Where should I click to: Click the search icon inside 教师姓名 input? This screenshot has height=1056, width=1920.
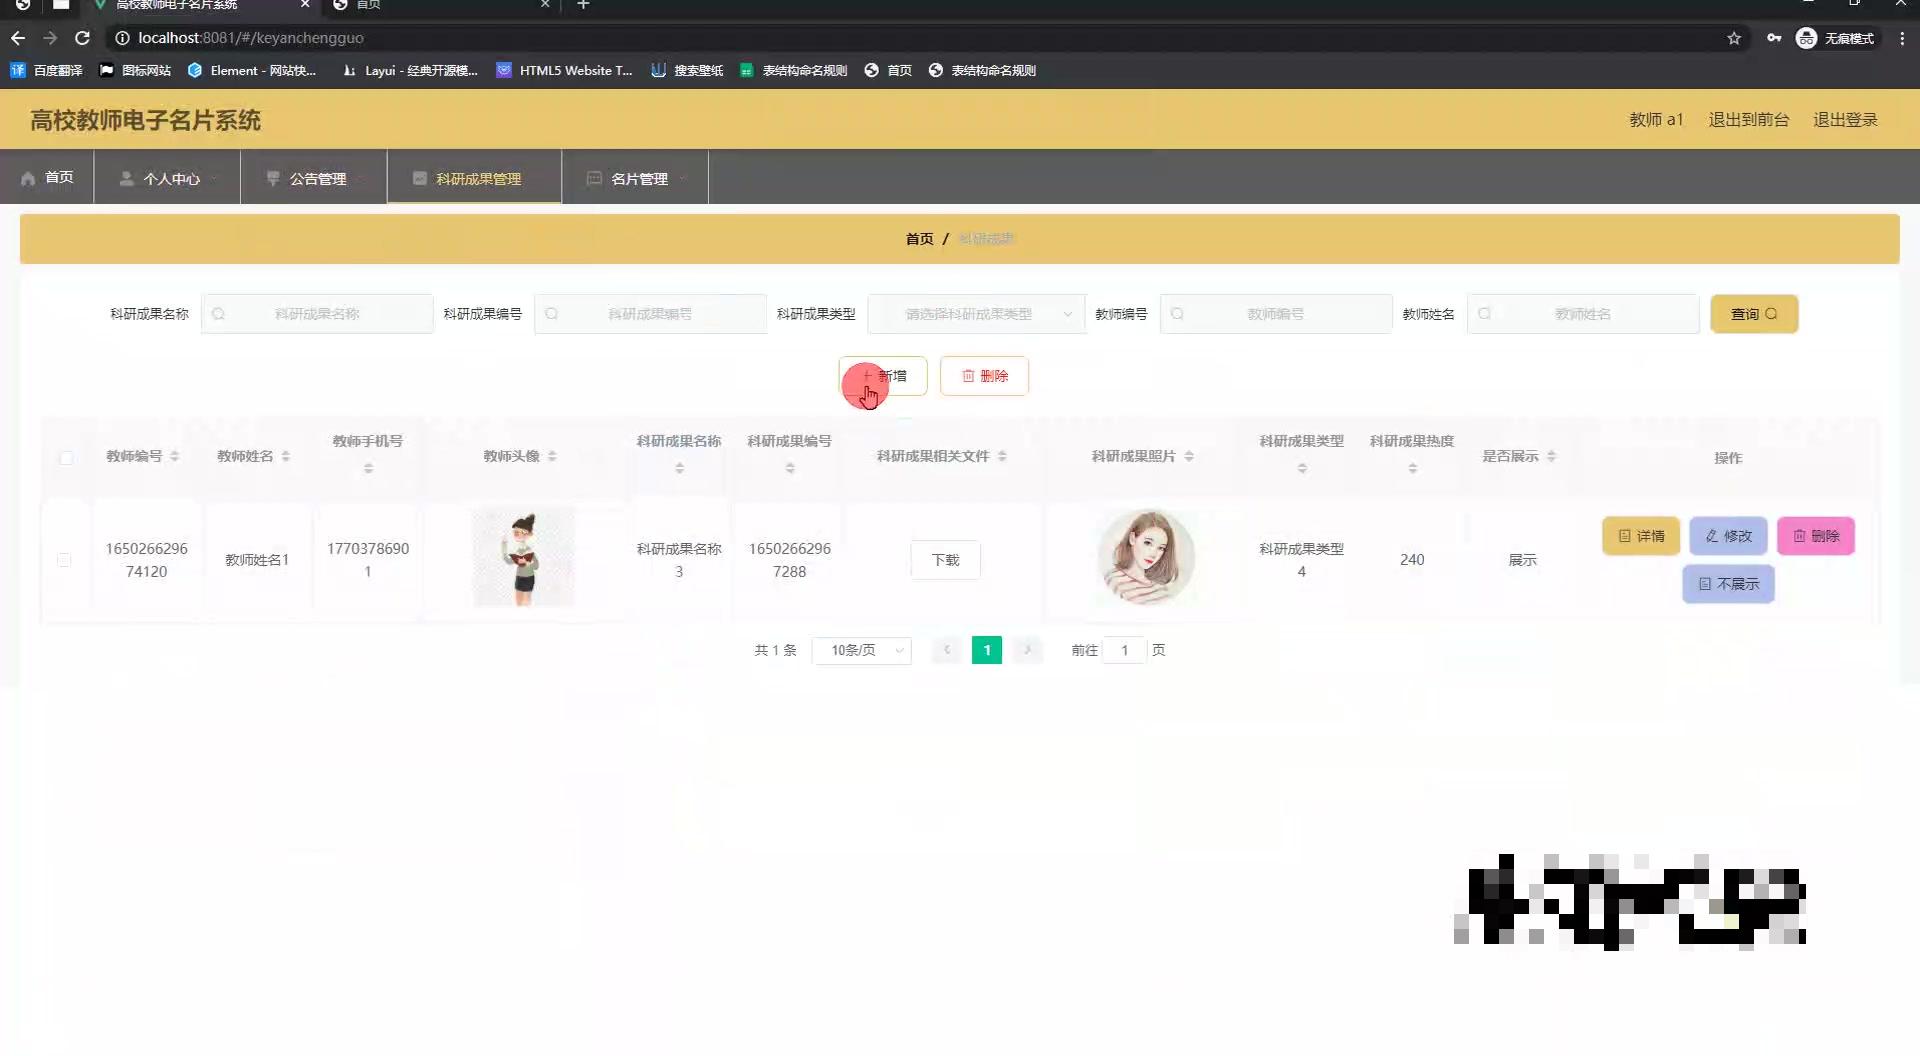1486,313
